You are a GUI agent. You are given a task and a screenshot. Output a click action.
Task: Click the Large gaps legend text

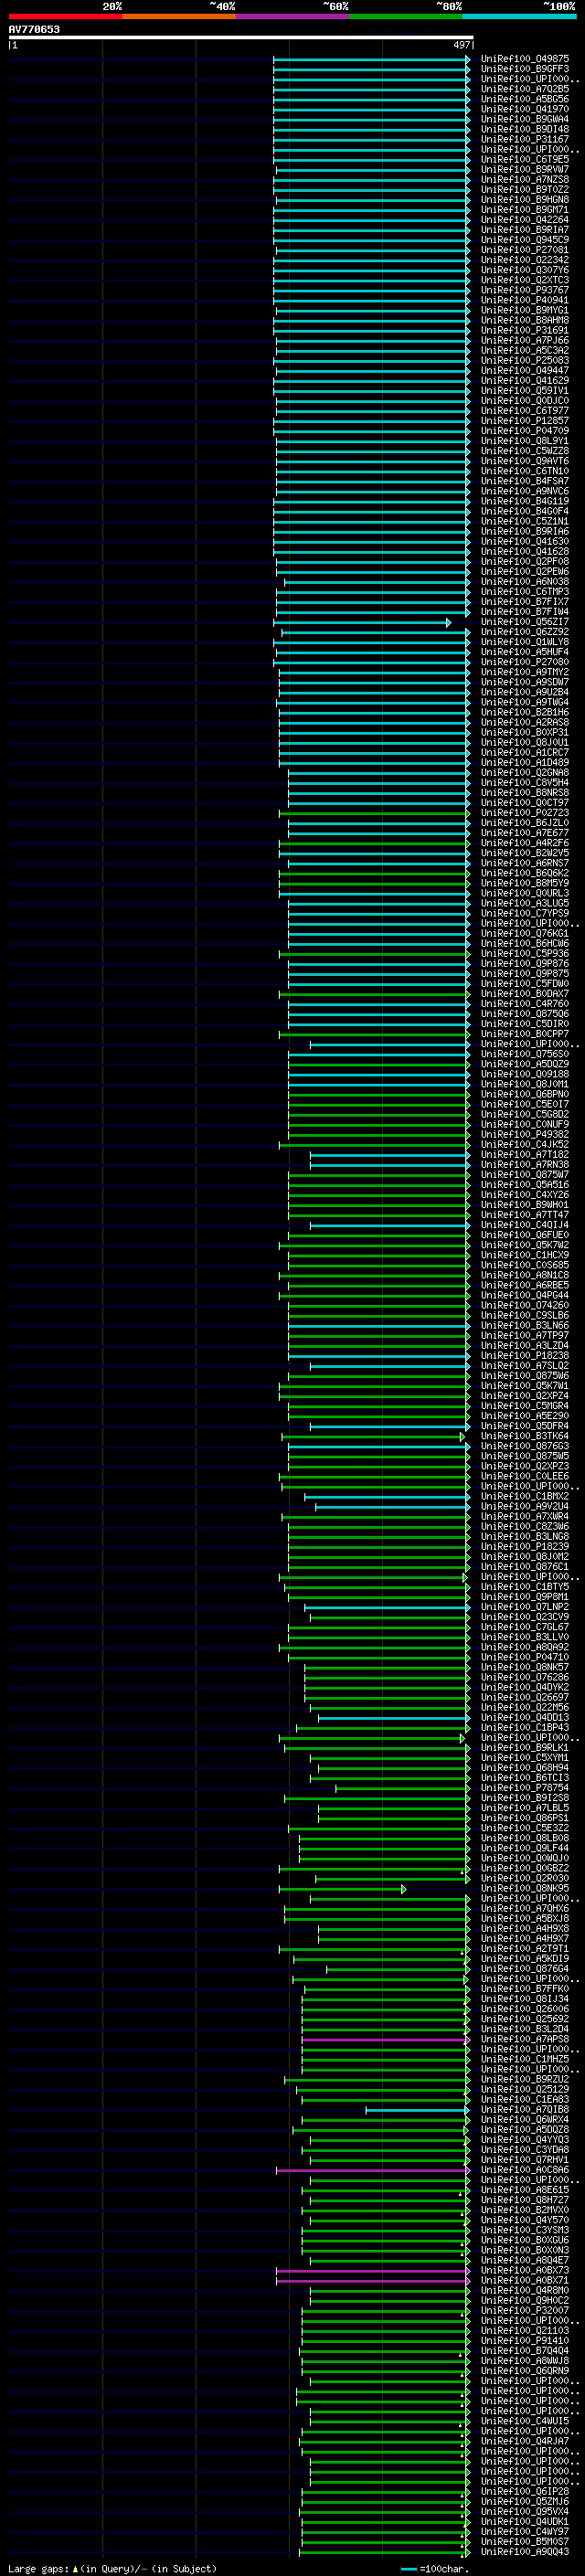point(112,2568)
